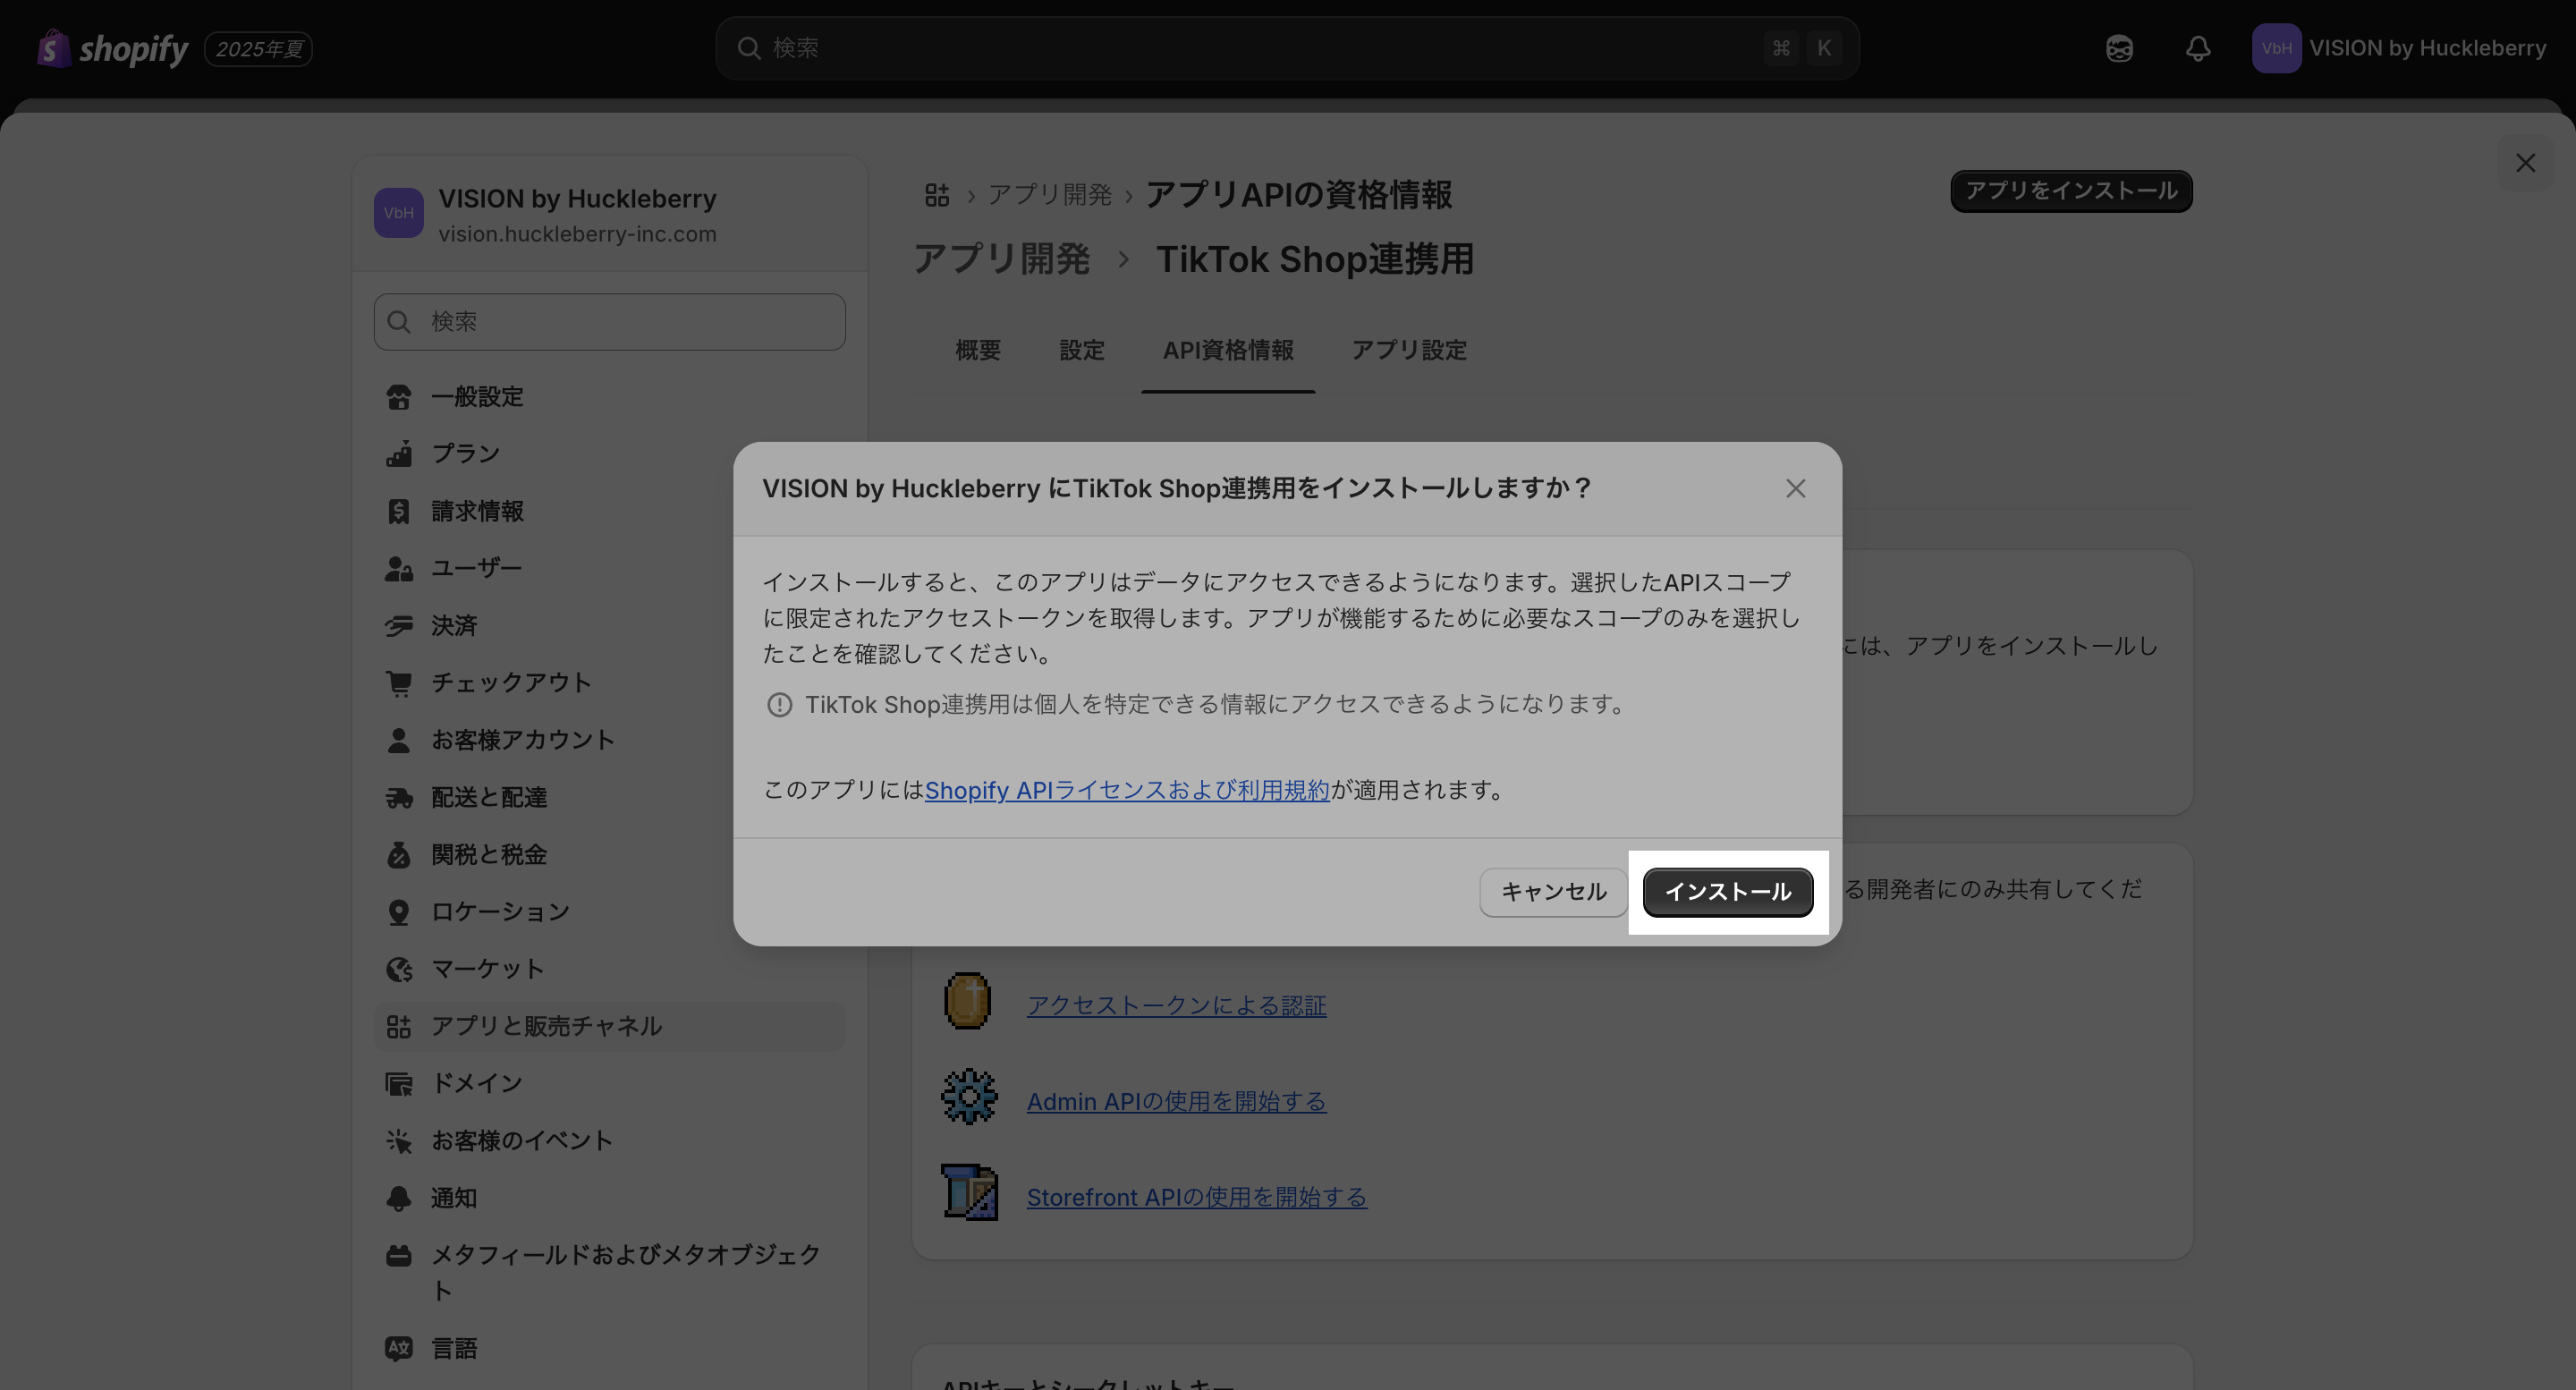The width and height of the screenshot is (2576, 1390).
Task: Open the 決済 settings item
Action: click(609, 625)
